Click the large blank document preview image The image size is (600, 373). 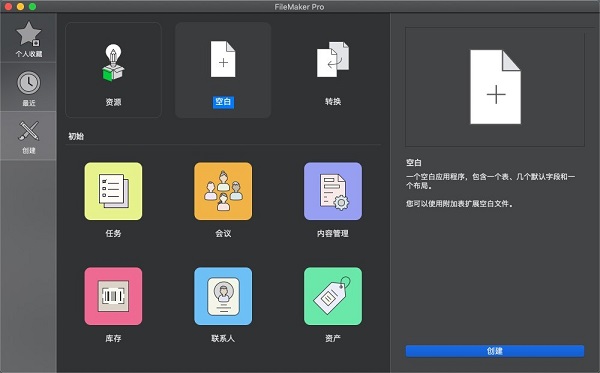click(x=495, y=87)
